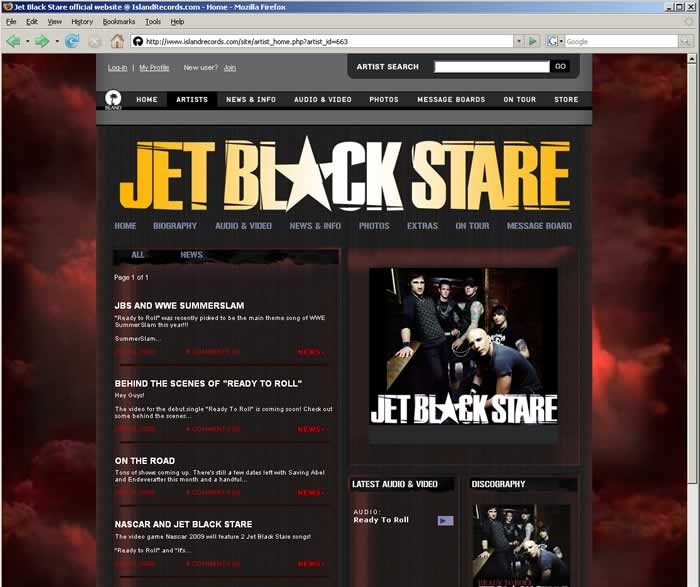Open the band's NEWS & INFO section
This screenshot has height=587, width=700.
pos(315,226)
